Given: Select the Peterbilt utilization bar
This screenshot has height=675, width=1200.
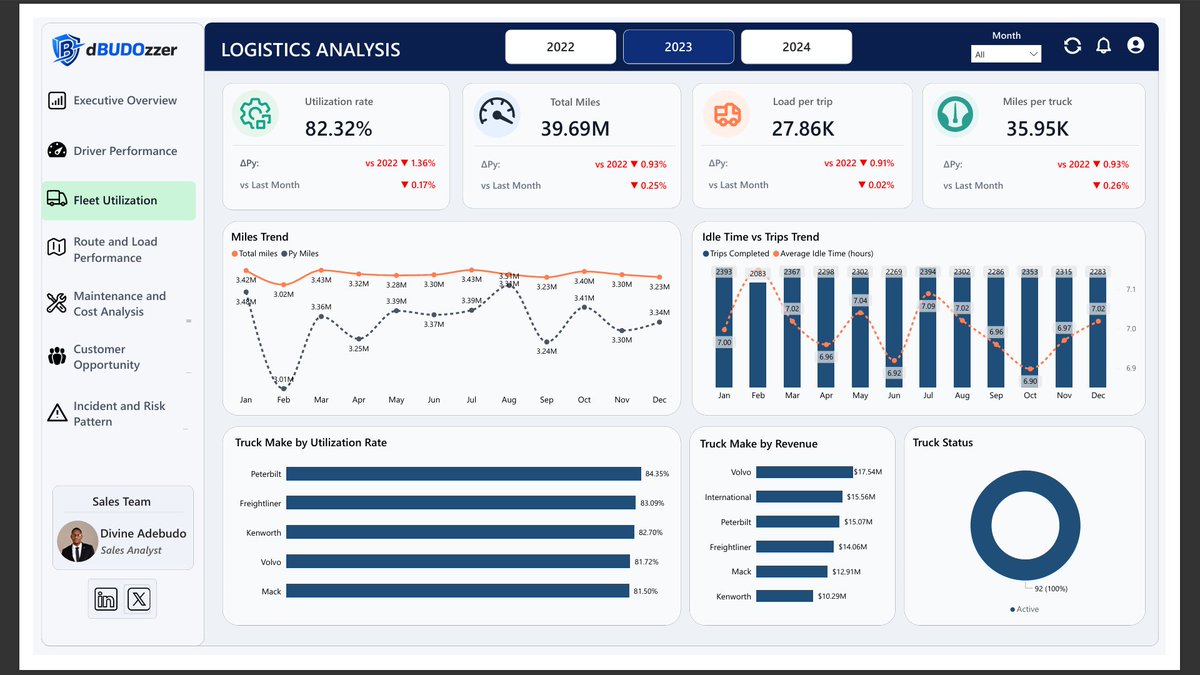Looking at the screenshot, I should tap(463, 473).
